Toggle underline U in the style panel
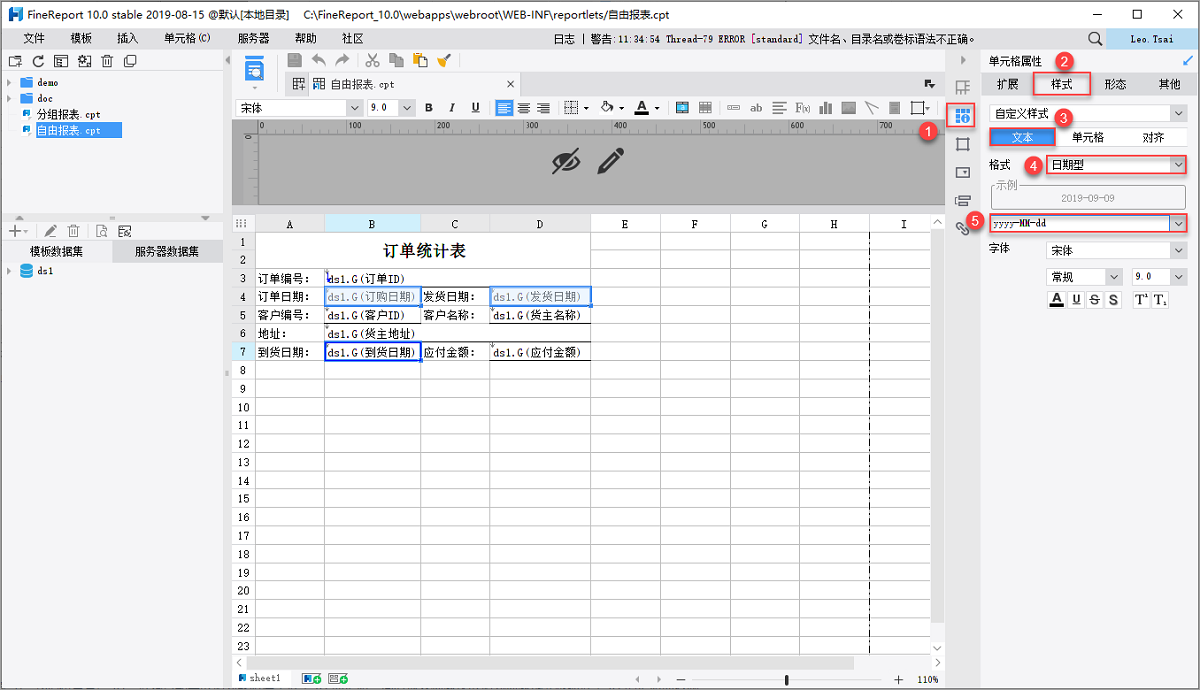This screenshot has width=1200, height=690. [1076, 300]
